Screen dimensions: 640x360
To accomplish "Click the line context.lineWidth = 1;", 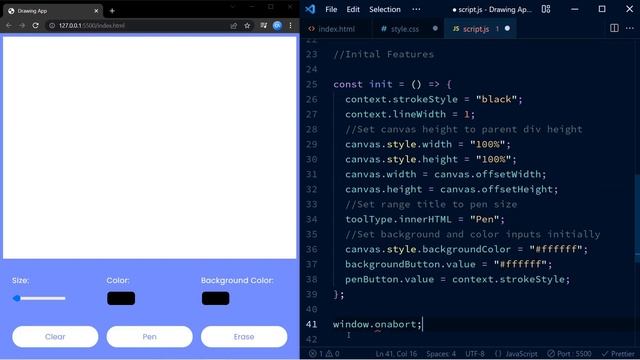I will coord(410,114).
